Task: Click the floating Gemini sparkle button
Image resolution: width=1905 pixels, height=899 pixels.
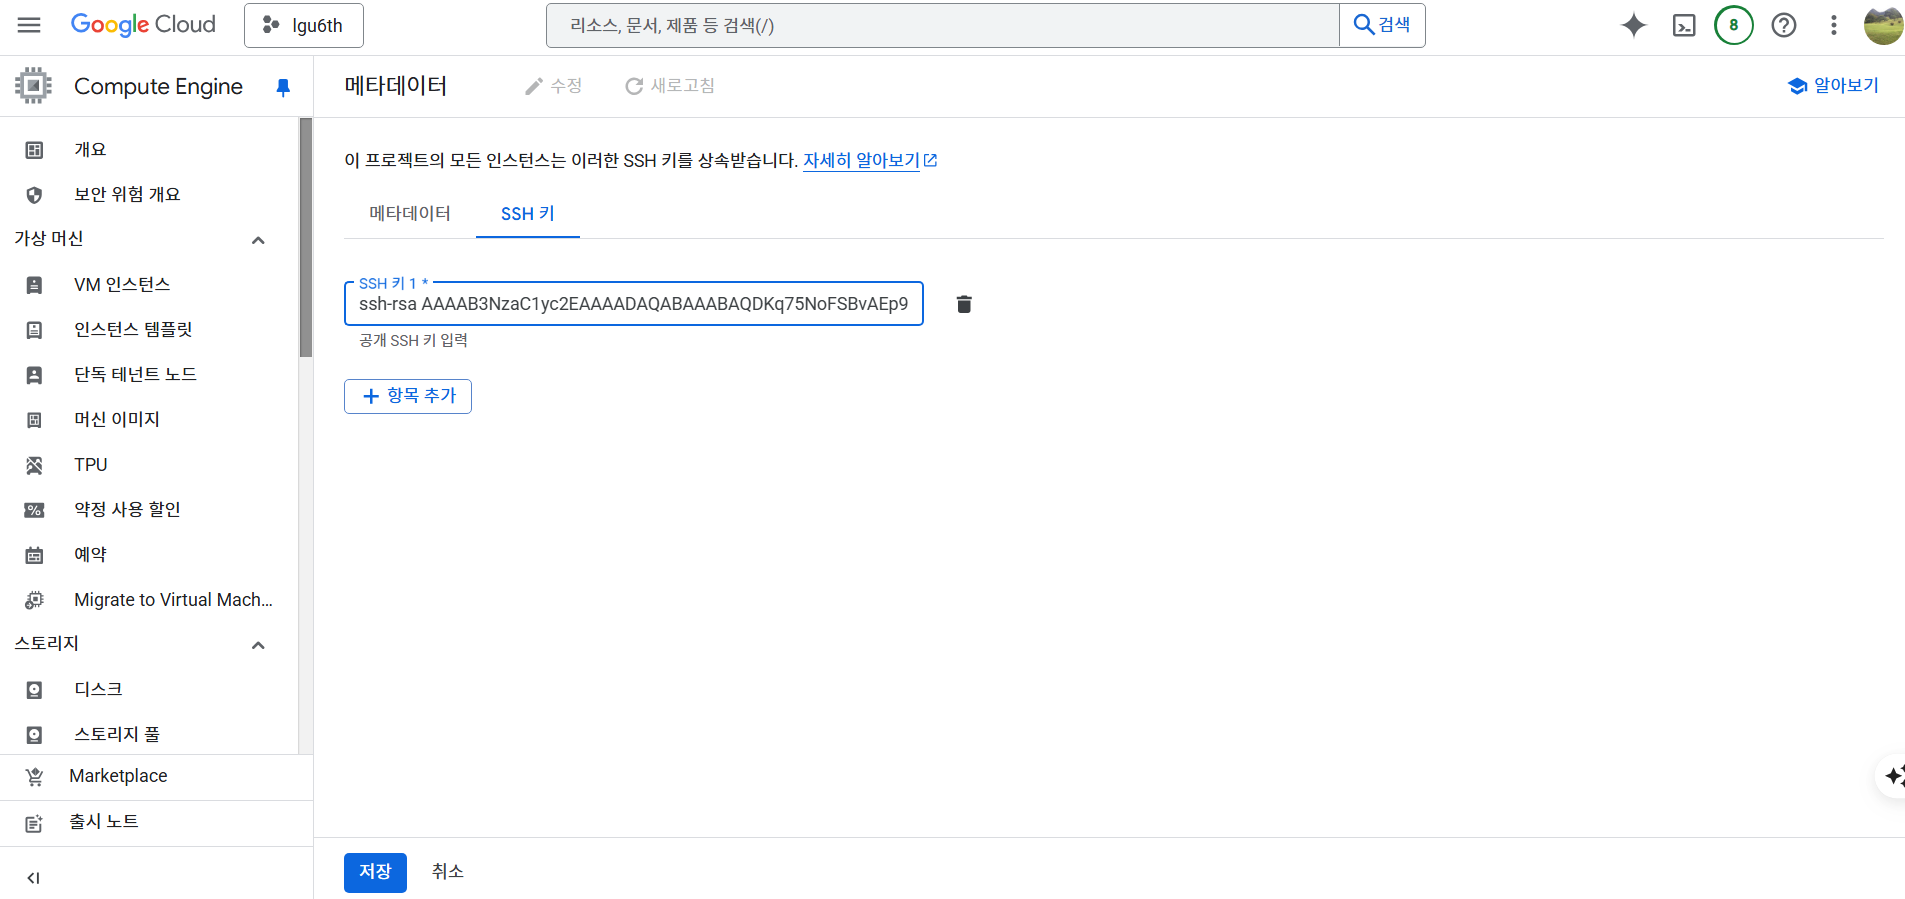Action: (x=1892, y=776)
